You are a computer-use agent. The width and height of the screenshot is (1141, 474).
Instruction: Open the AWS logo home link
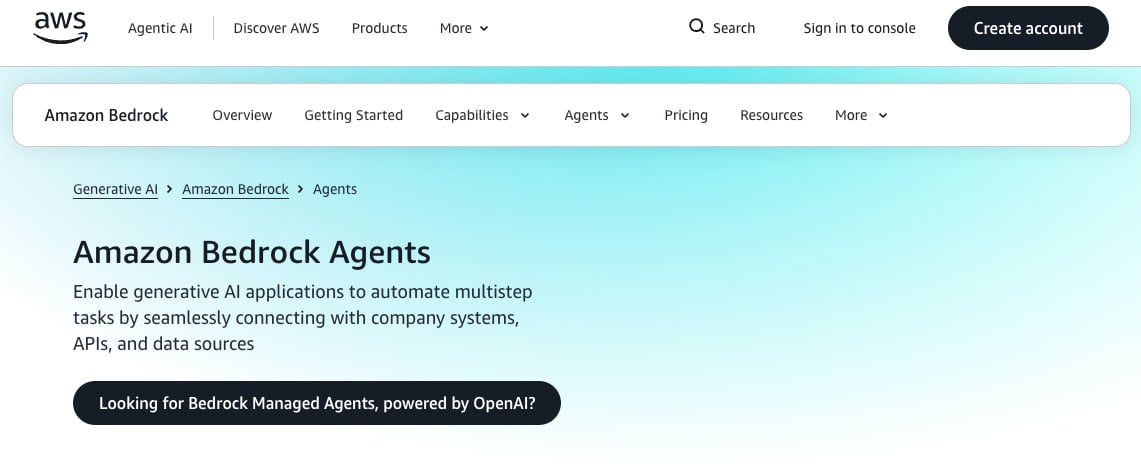click(x=60, y=28)
